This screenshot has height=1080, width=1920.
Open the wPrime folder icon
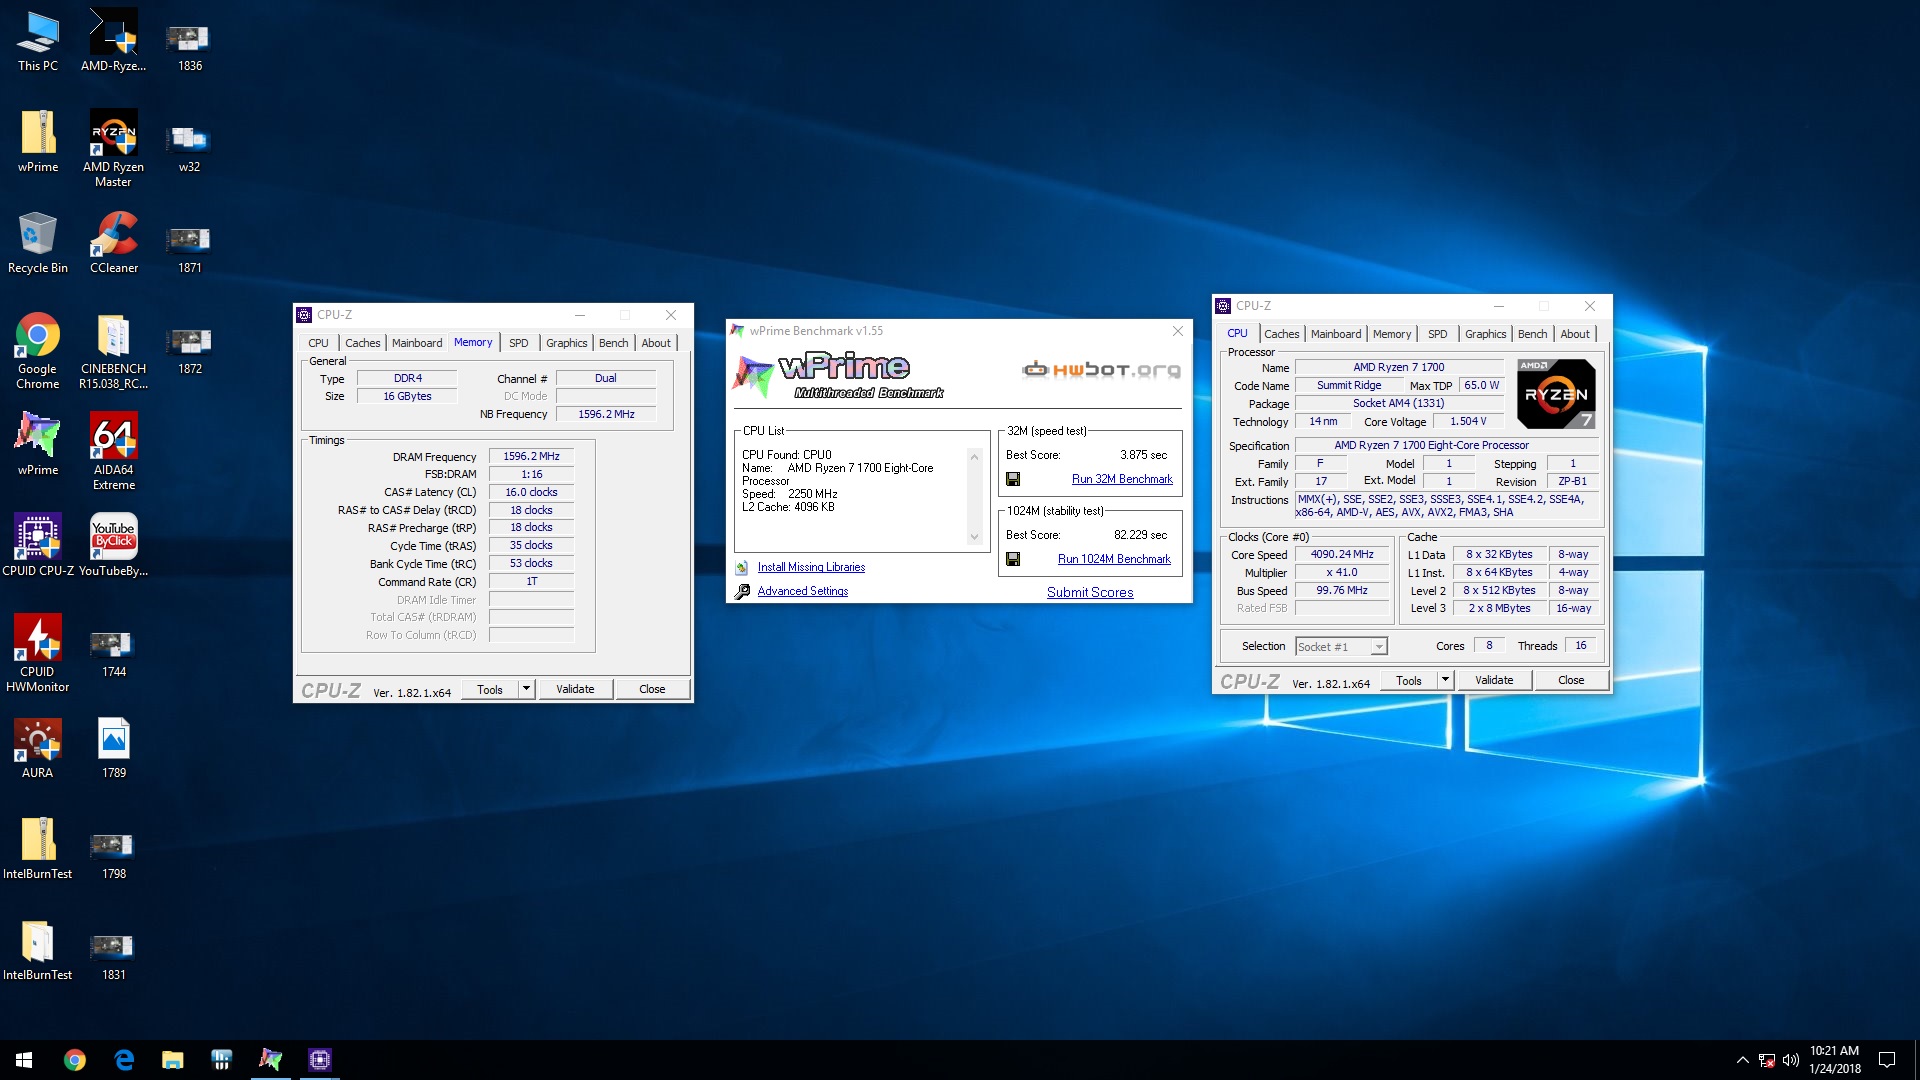38,142
